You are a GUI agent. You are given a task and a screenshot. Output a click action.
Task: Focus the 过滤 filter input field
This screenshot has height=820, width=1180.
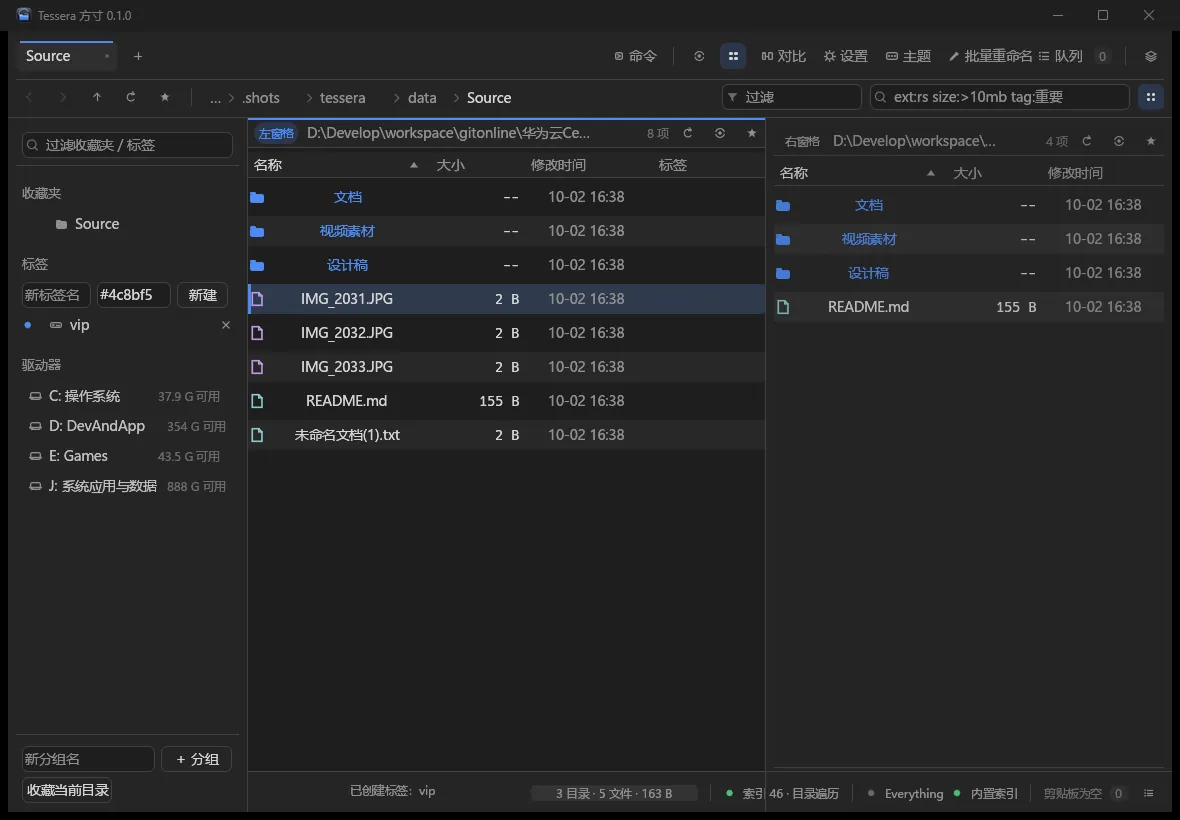pos(792,97)
